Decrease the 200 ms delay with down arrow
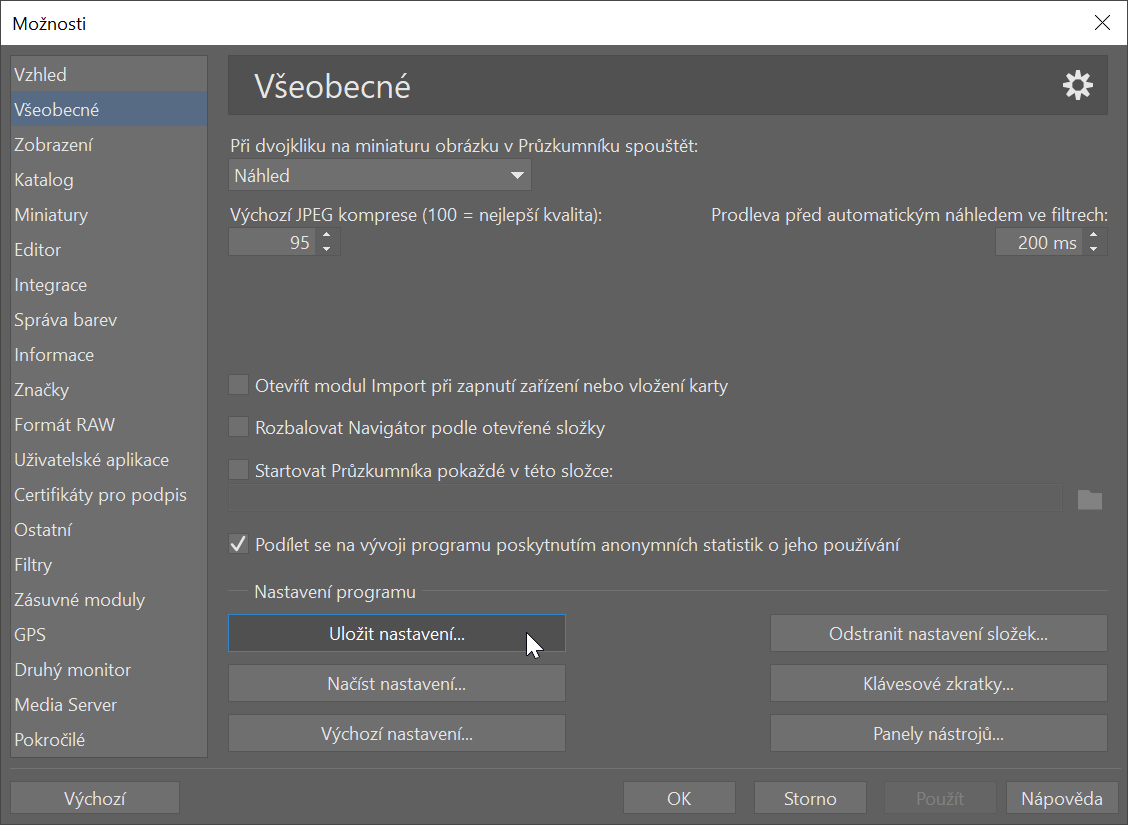1128x825 pixels. pos(1093,248)
